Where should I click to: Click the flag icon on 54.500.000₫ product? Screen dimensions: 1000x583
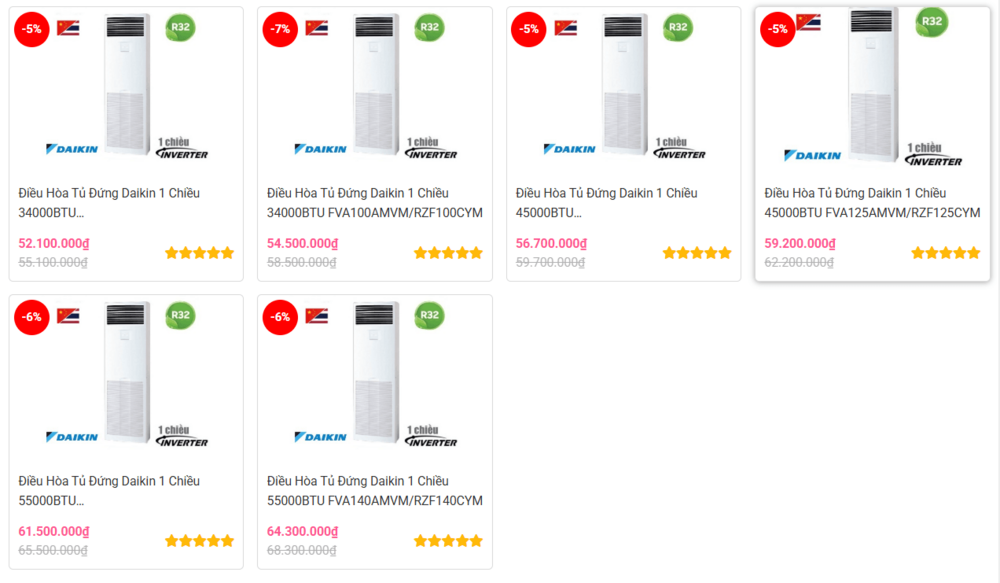tap(317, 28)
